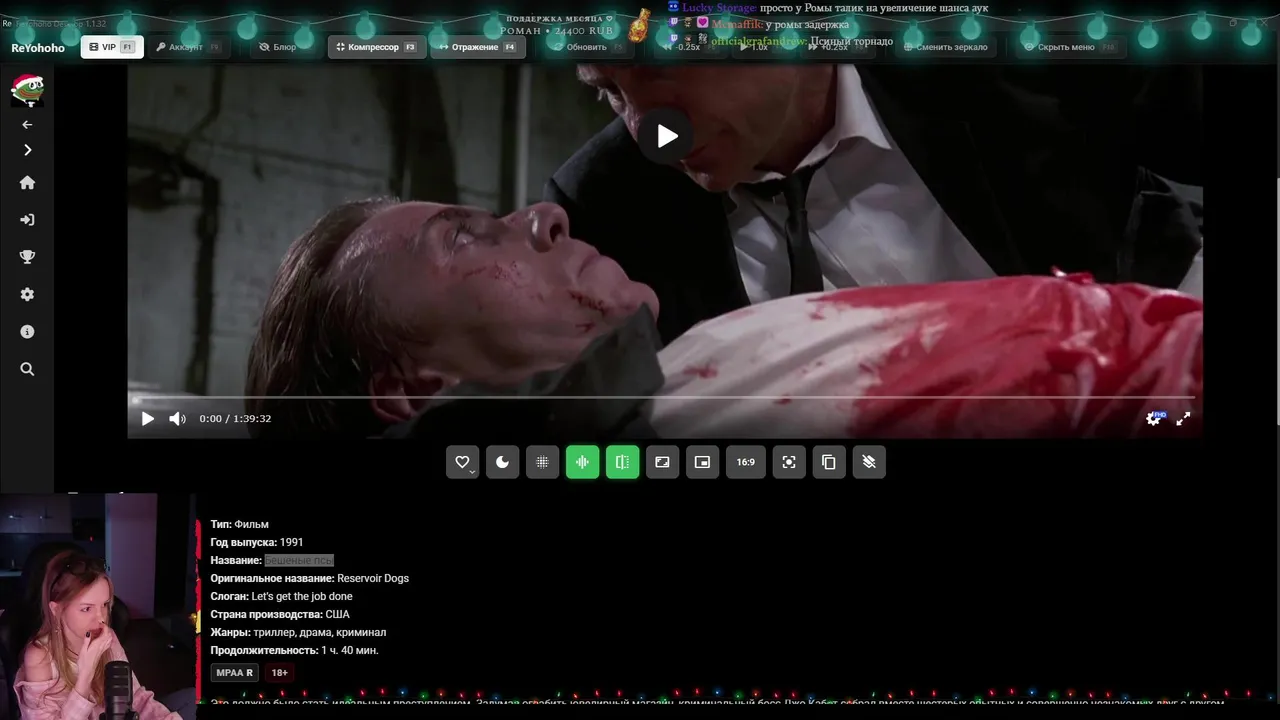The width and height of the screenshot is (1280, 720).
Task: Click the Продолжительность 1 ч. 40 мин. text
Action: coord(294,650)
